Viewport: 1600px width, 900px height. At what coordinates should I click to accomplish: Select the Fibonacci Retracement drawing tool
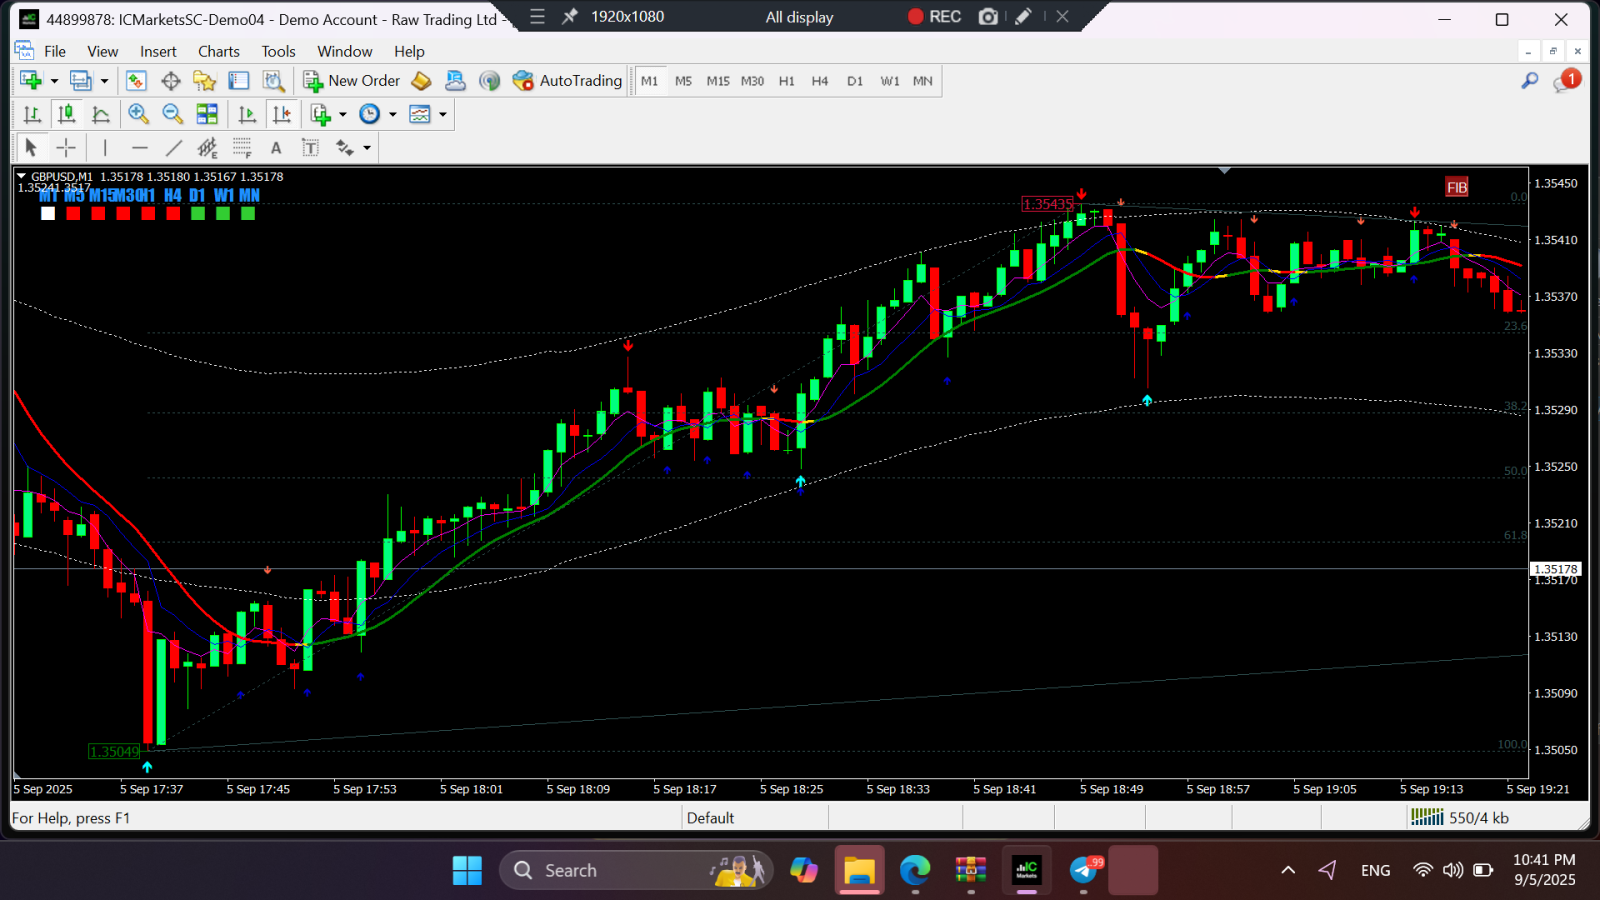241,147
